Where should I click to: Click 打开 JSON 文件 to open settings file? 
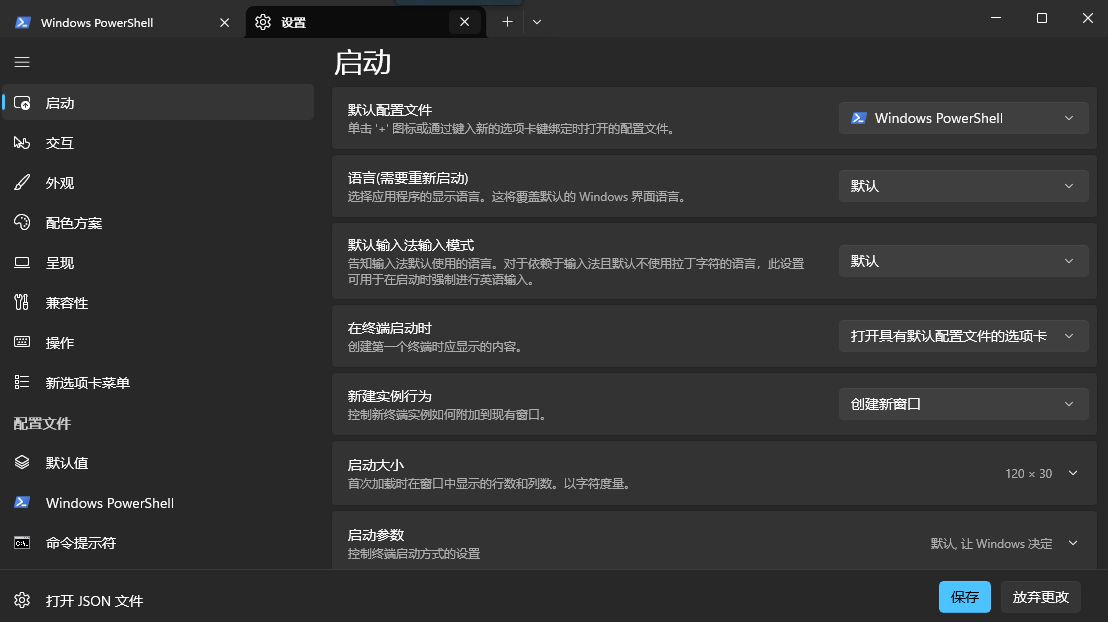tap(94, 601)
